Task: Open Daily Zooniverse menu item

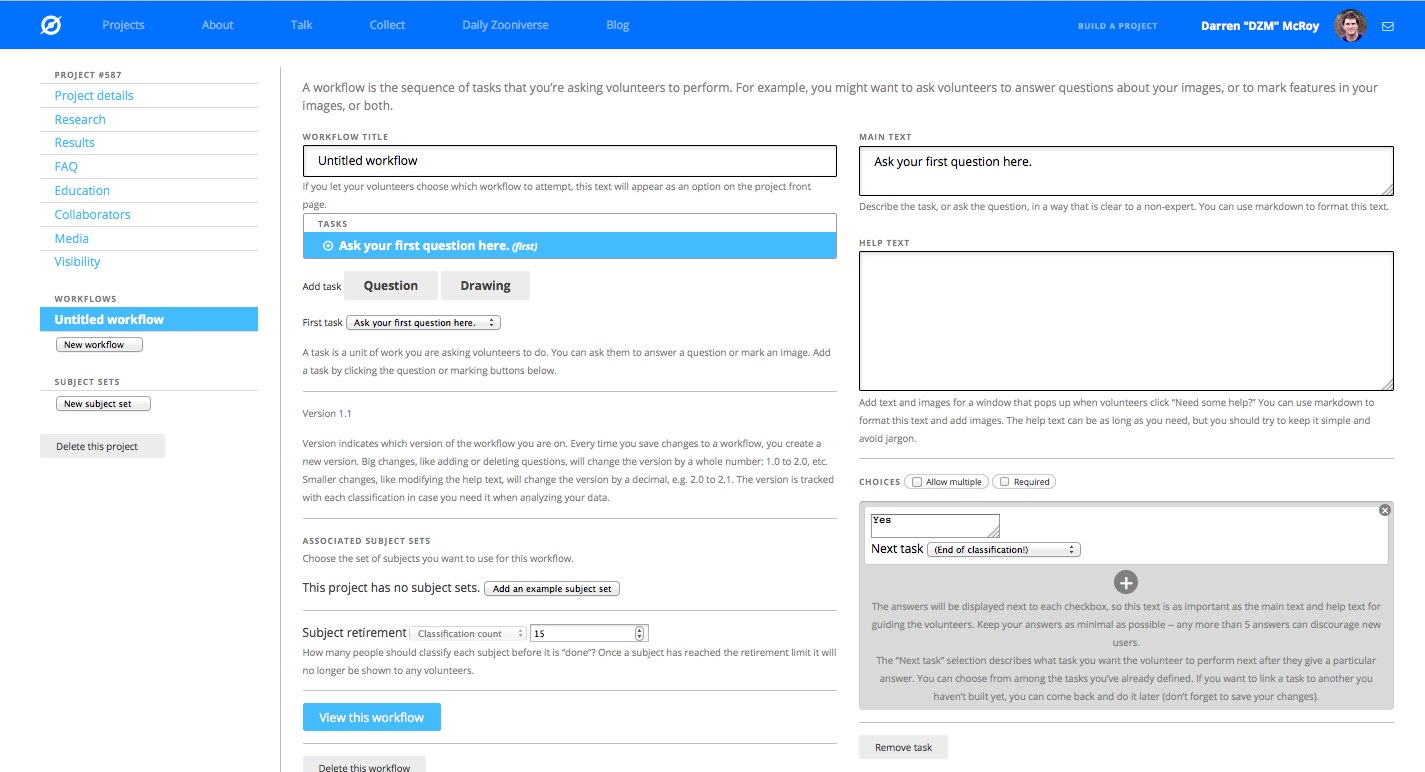Action: [505, 25]
